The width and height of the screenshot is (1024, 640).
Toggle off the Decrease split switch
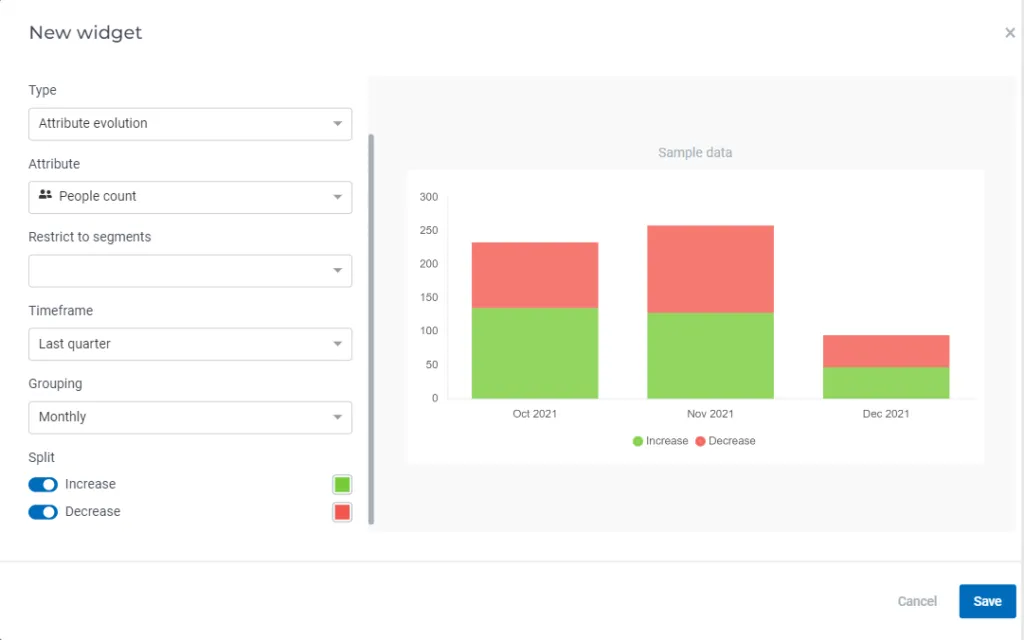[43, 512]
